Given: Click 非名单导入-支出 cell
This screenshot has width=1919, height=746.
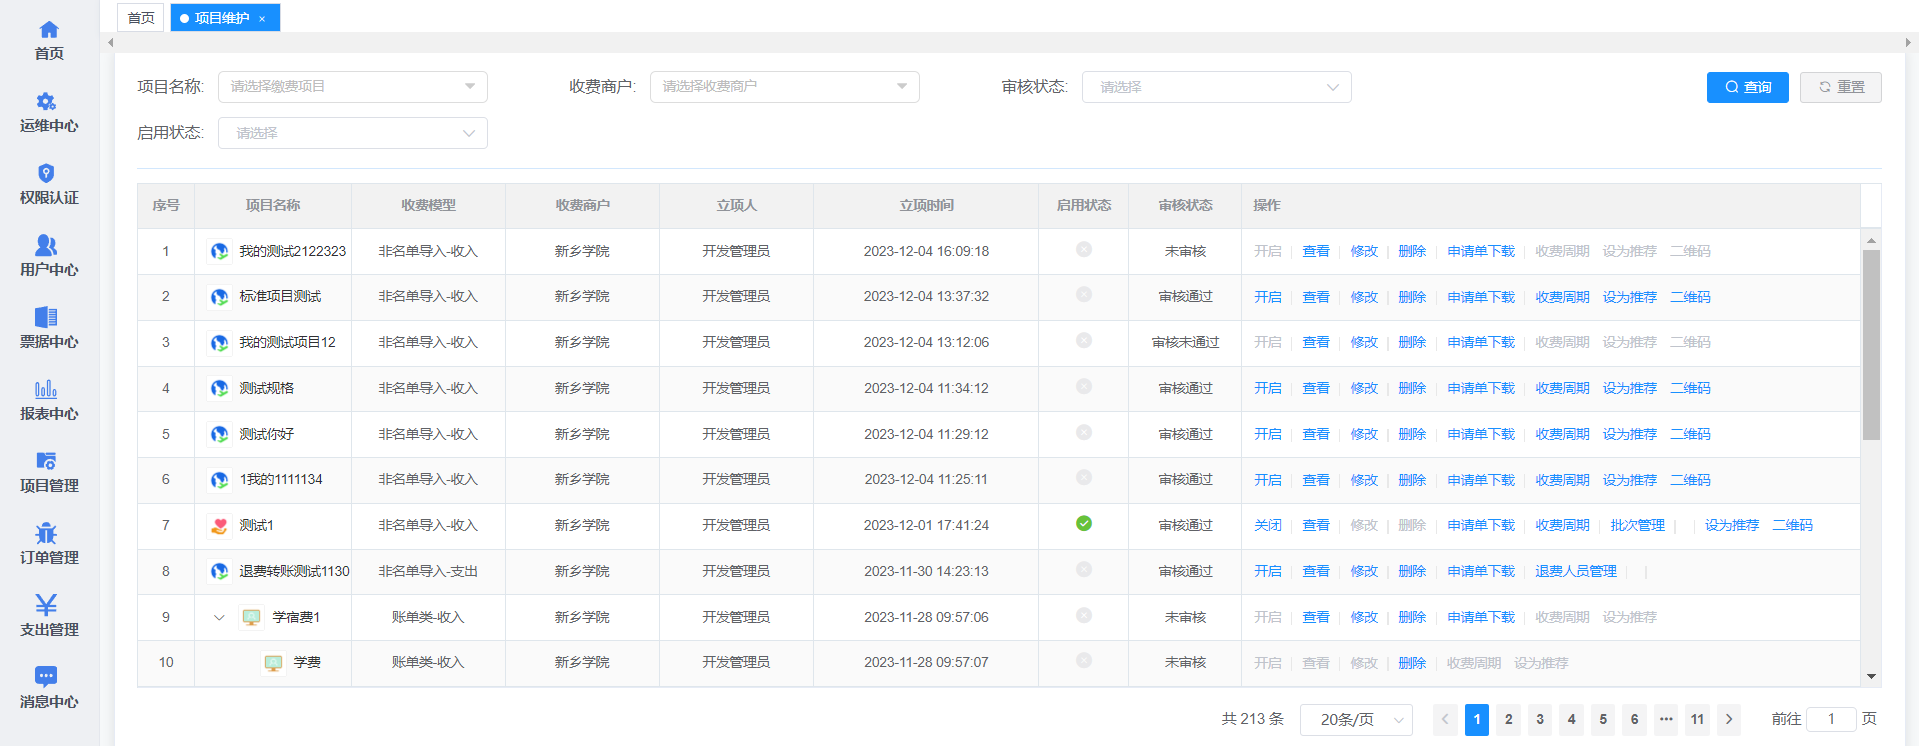Looking at the screenshot, I should 428,571.
